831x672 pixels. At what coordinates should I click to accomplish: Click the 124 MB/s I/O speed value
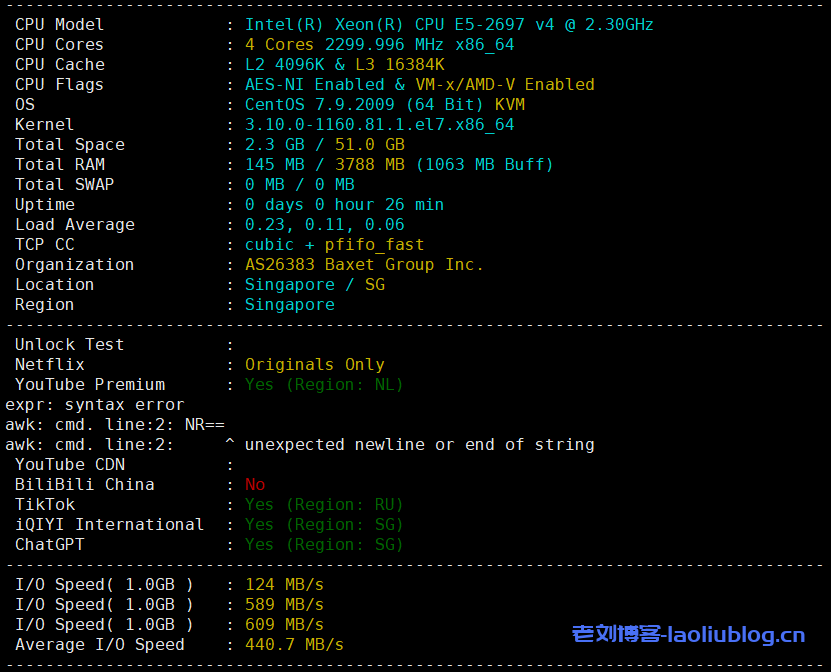284,584
